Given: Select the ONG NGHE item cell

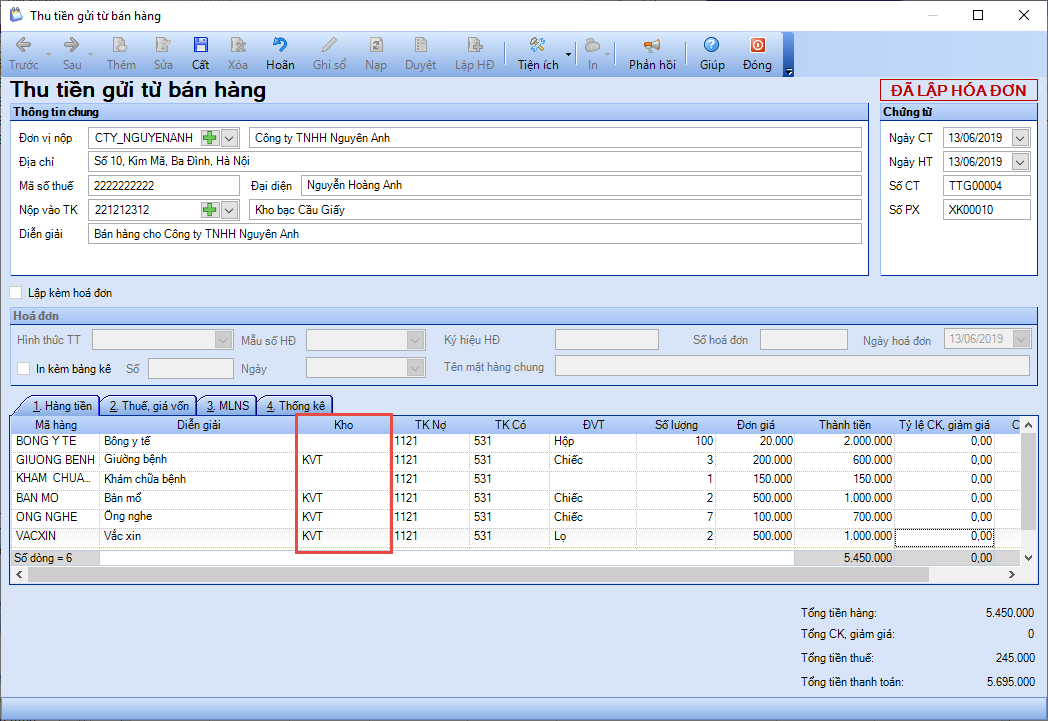Looking at the screenshot, I should (x=56, y=517).
